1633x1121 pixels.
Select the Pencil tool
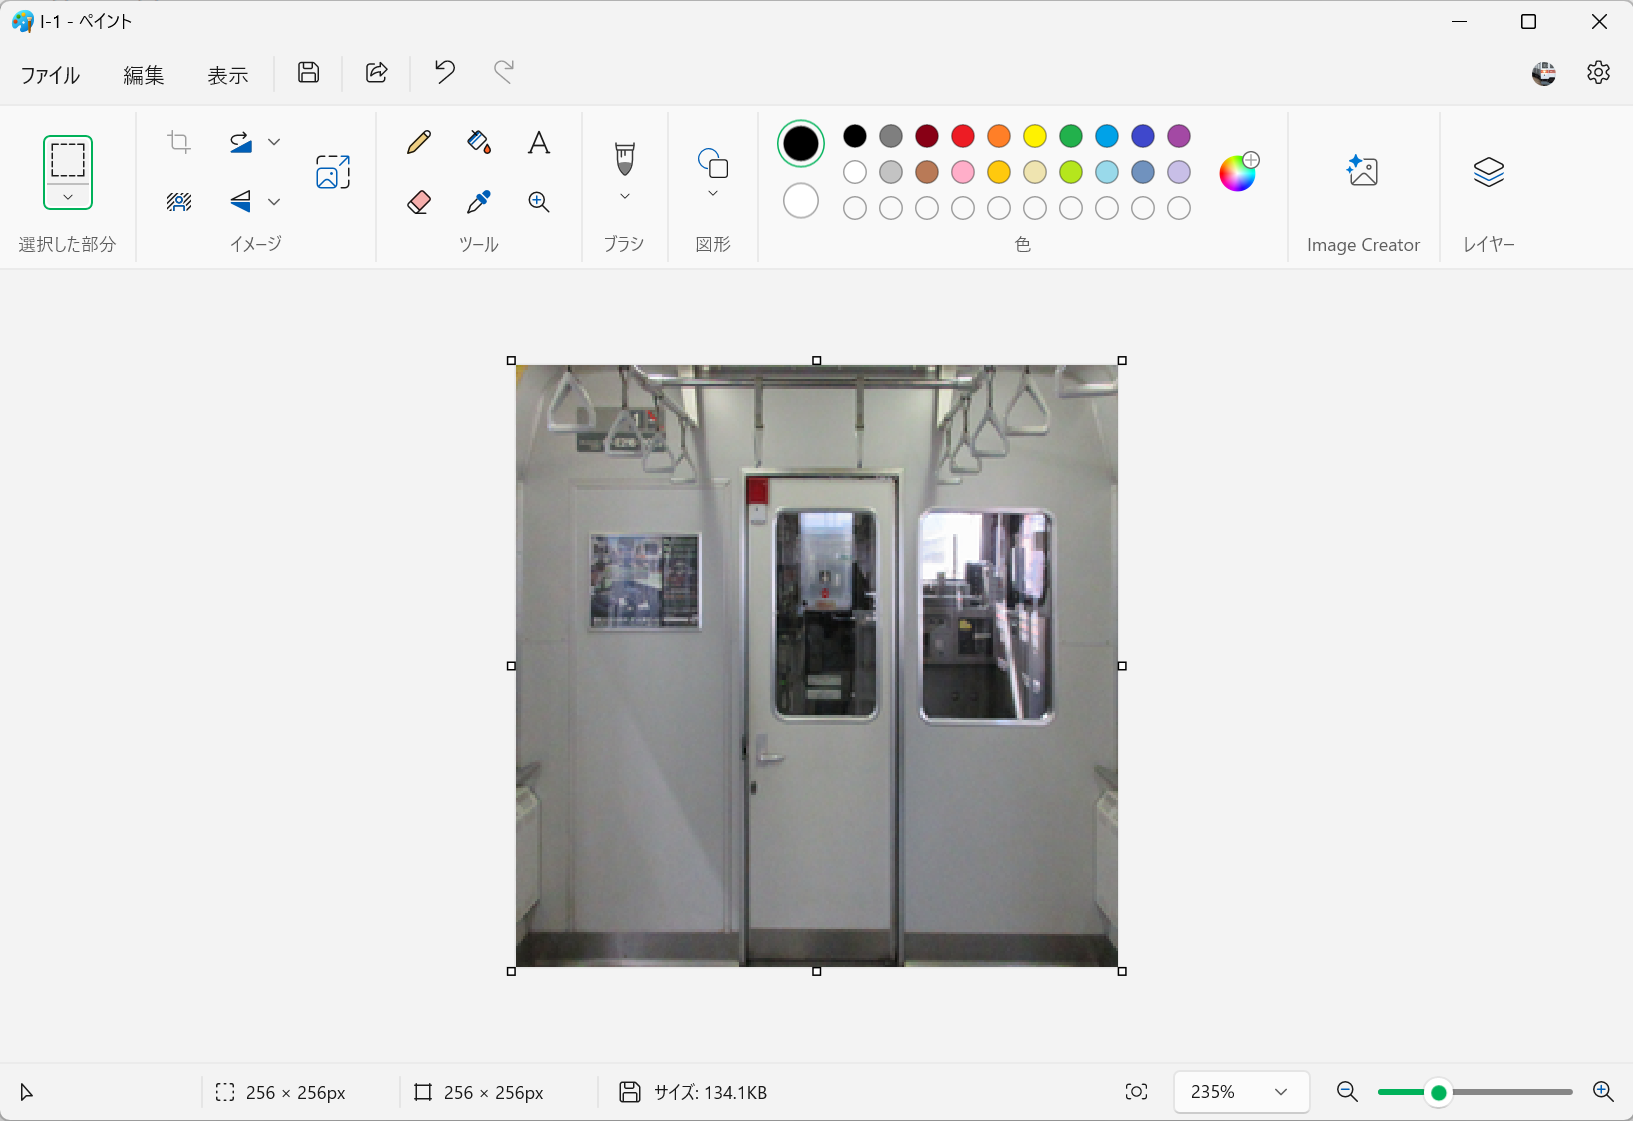pyautogui.click(x=419, y=142)
